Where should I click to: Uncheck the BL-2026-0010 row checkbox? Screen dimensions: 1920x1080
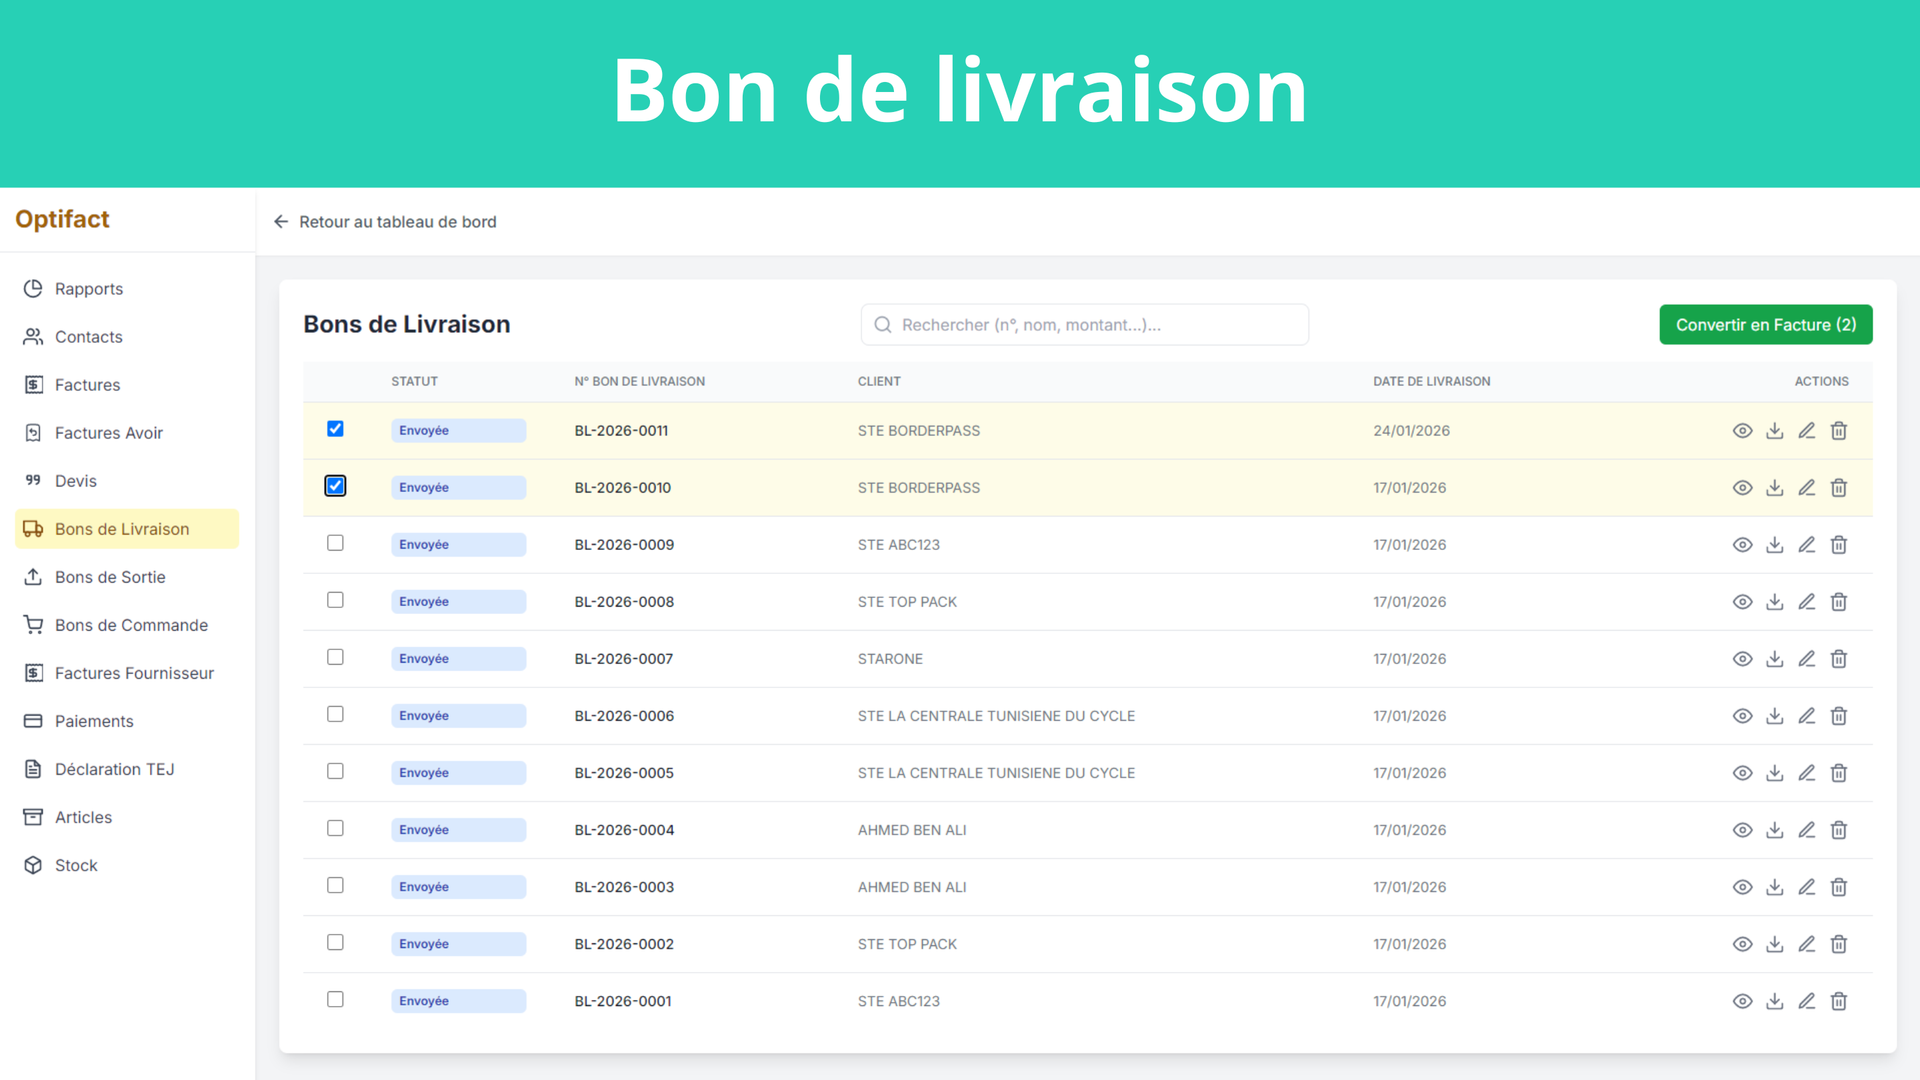click(x=335, y=486)
